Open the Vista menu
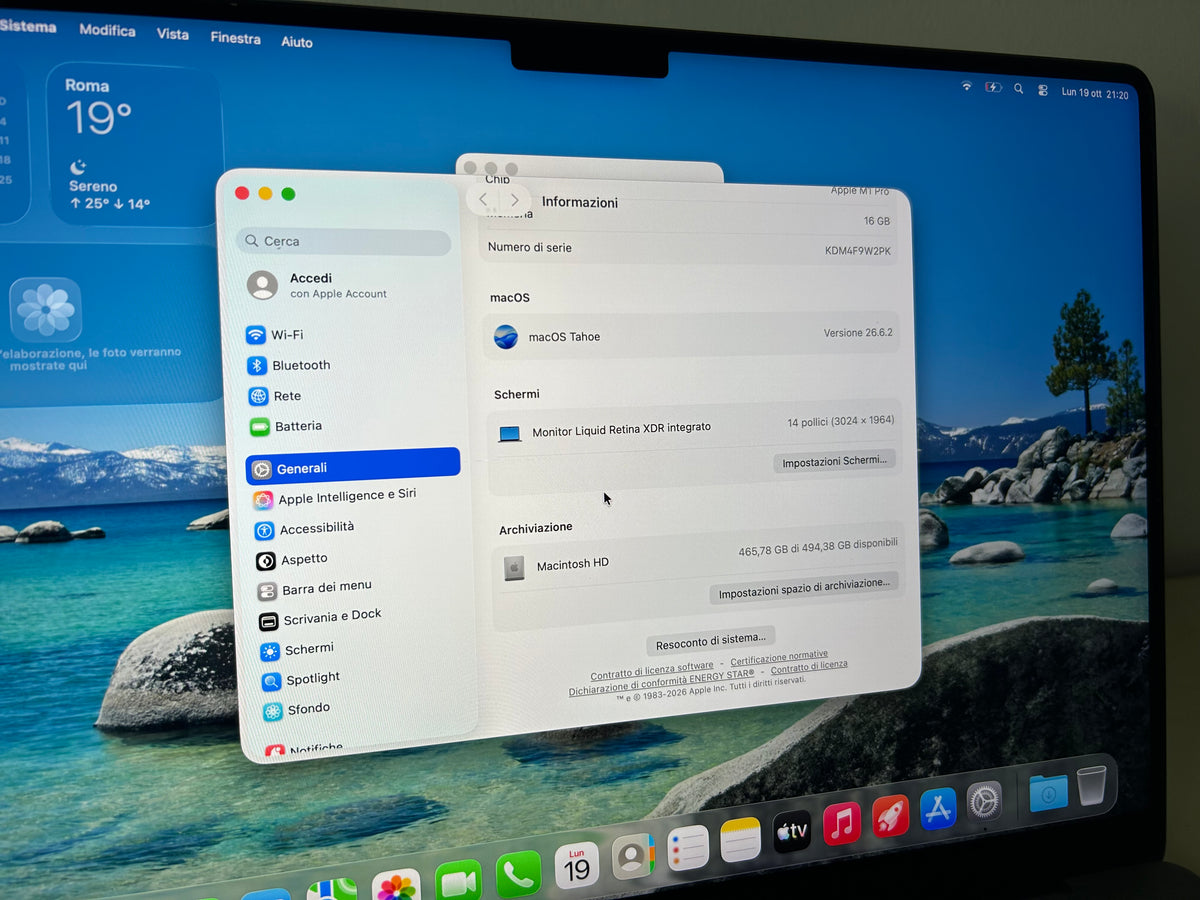Viewport: 1200px width, 900px height. [x=172, y=34]
